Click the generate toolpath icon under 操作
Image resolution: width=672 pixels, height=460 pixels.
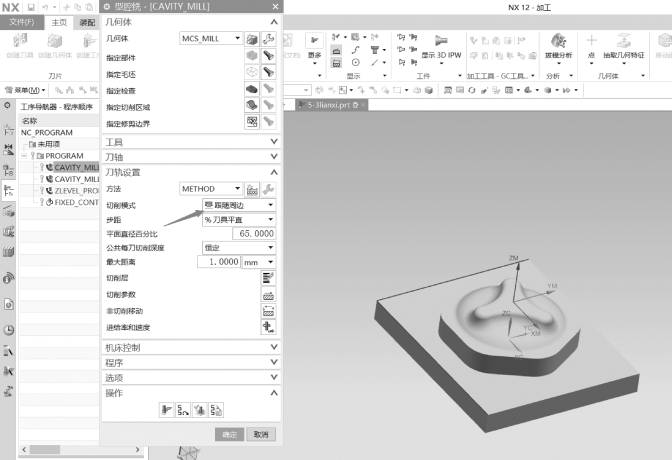tap(166, 409)
